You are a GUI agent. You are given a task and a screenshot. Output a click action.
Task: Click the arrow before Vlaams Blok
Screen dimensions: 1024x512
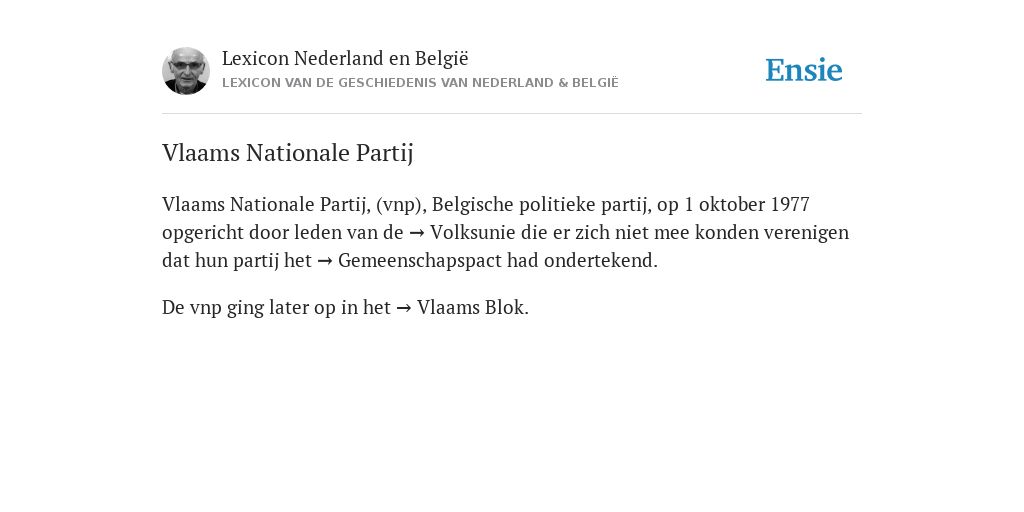(404, 308)
